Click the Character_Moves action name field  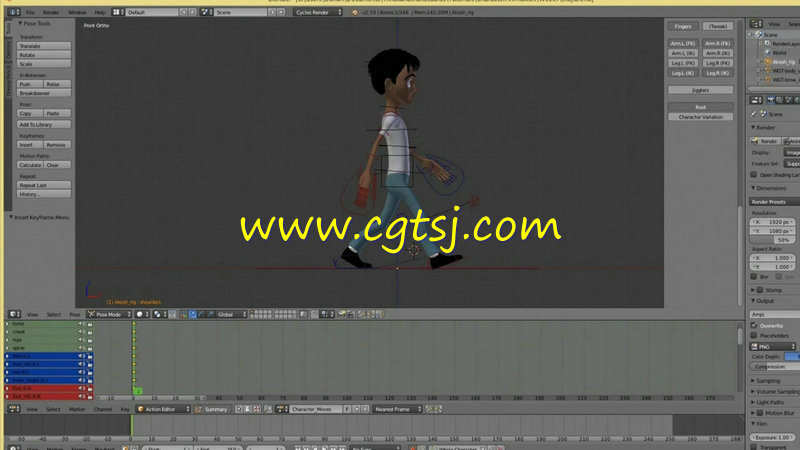tap(315, 409)
